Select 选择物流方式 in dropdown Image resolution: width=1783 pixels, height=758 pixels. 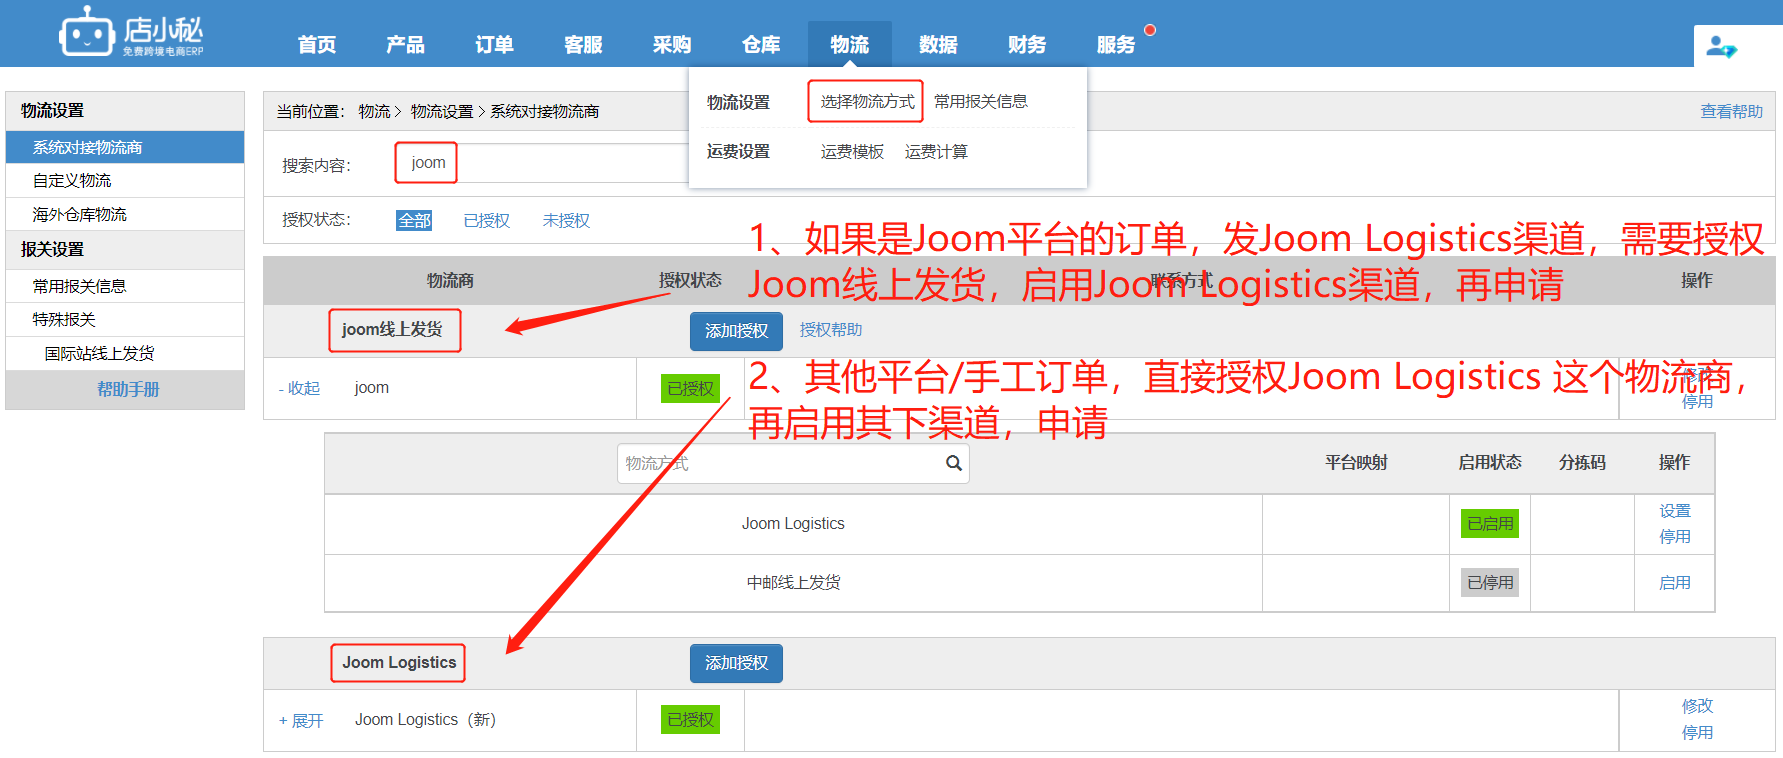click(867, 102)
